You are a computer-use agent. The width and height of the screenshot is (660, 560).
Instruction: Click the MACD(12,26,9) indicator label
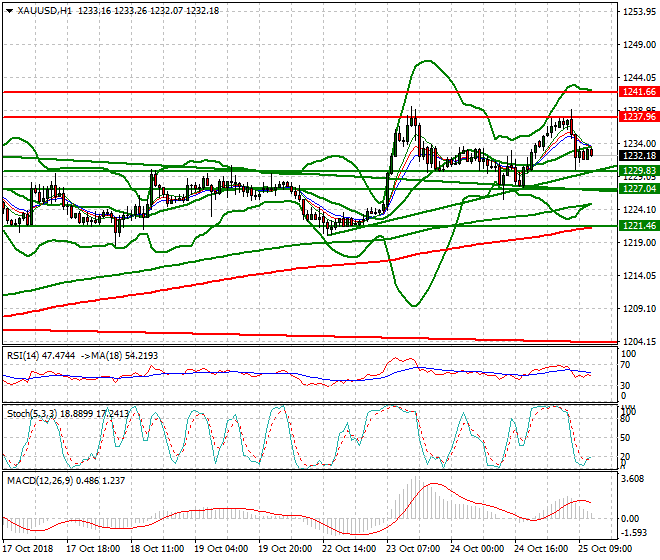pyautogui.click(x=40, y=480)
